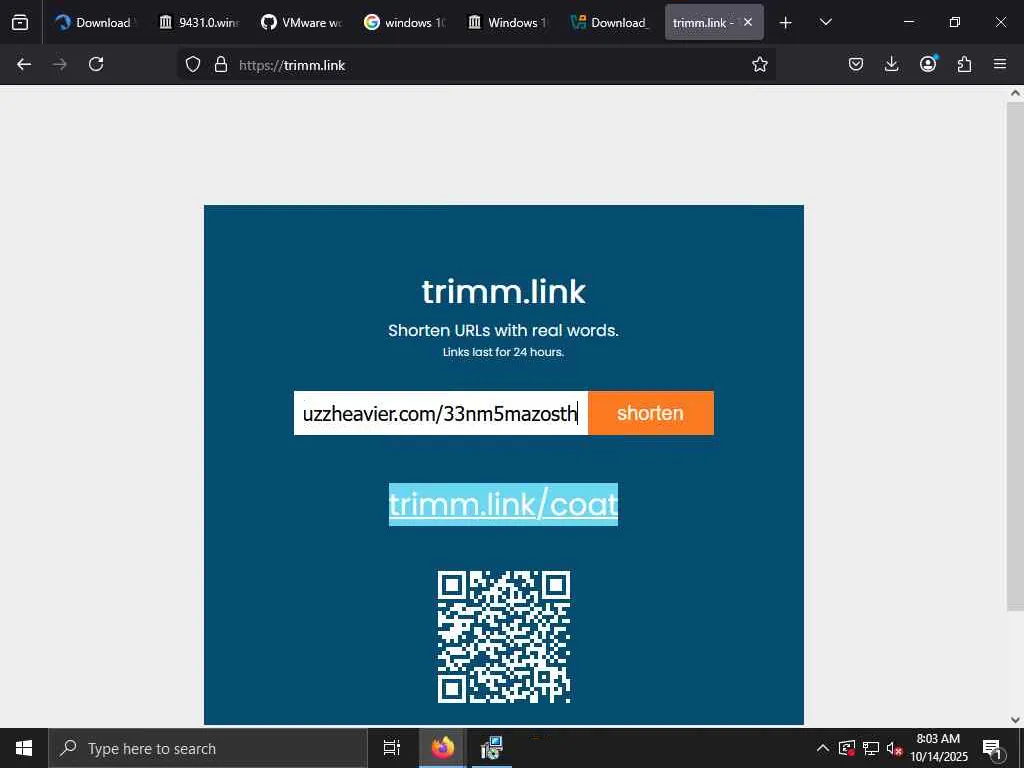1024x768 pixels.
Task: Click the security alert tray icon
Action: tap(847, 748)
